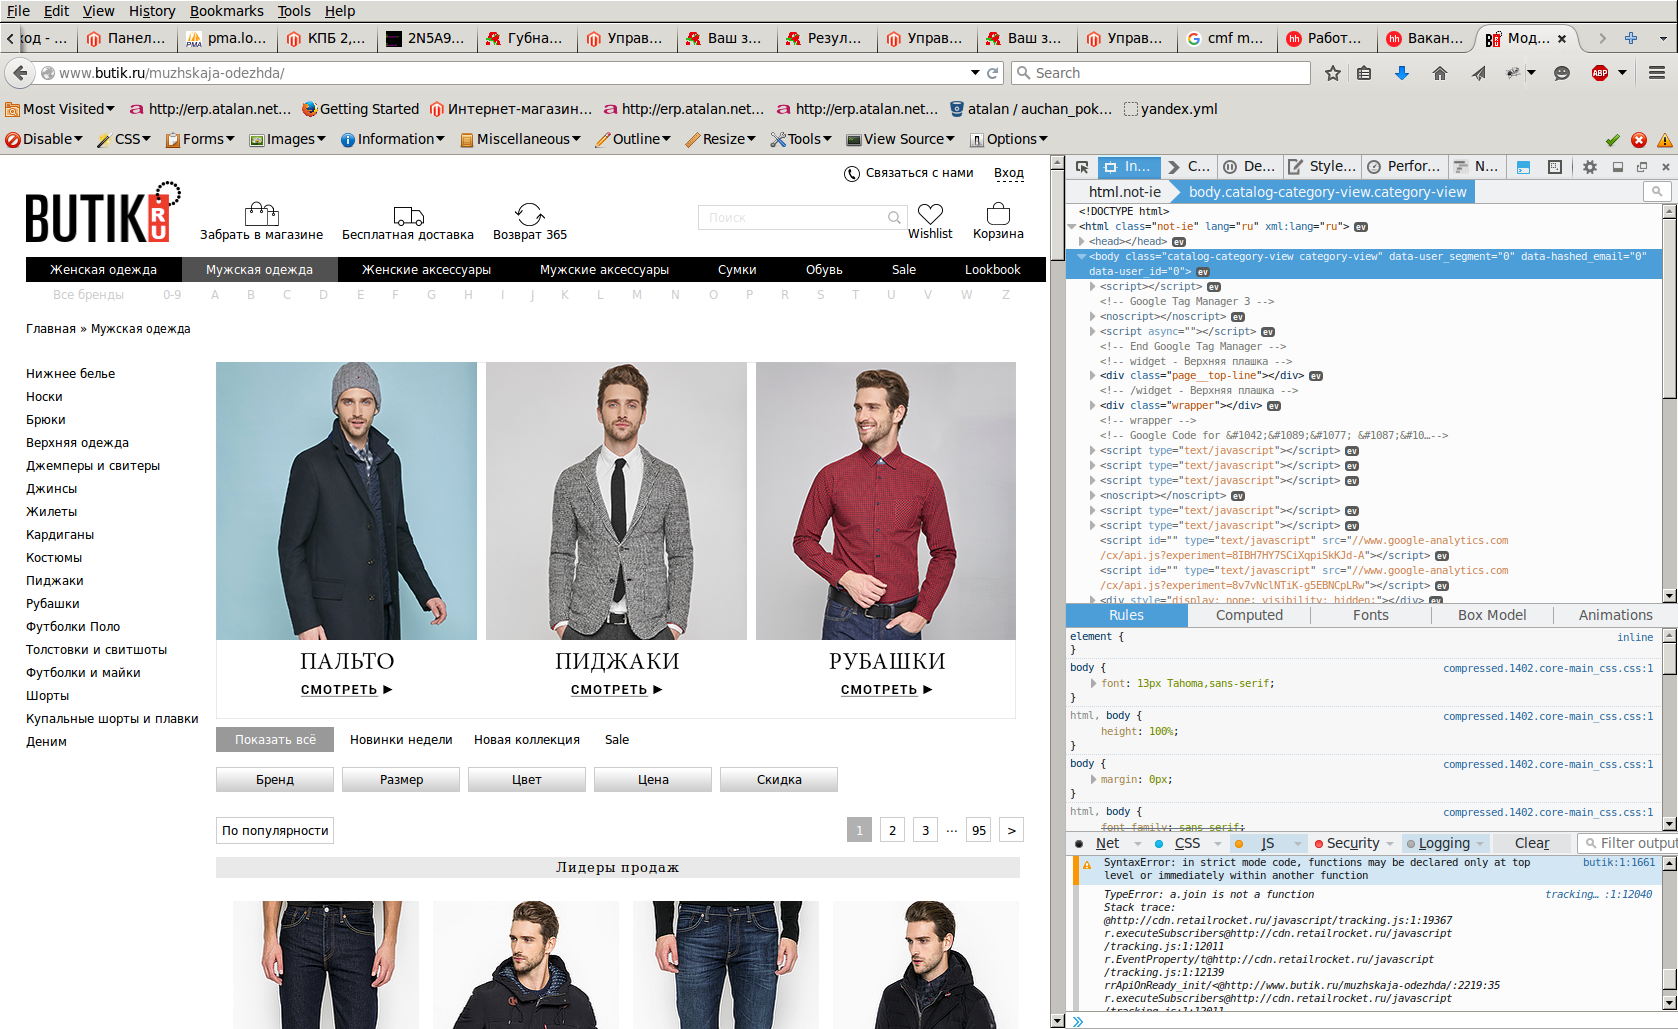
Task: Open the Джинсы sidebar category
Action: click(x=51, y=489)
